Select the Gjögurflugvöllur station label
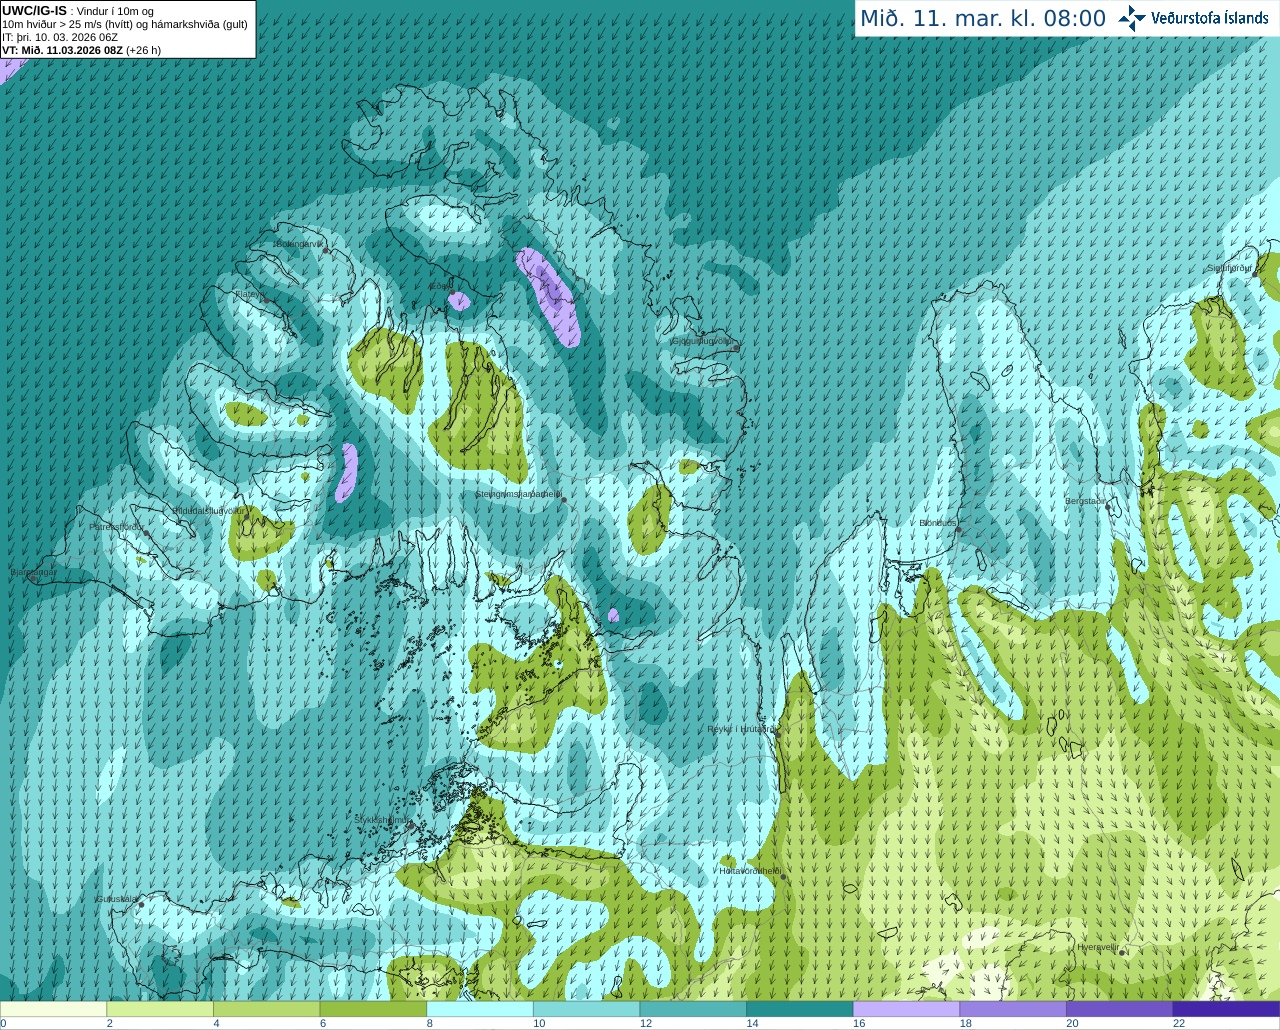 click(x=702, y=341)
